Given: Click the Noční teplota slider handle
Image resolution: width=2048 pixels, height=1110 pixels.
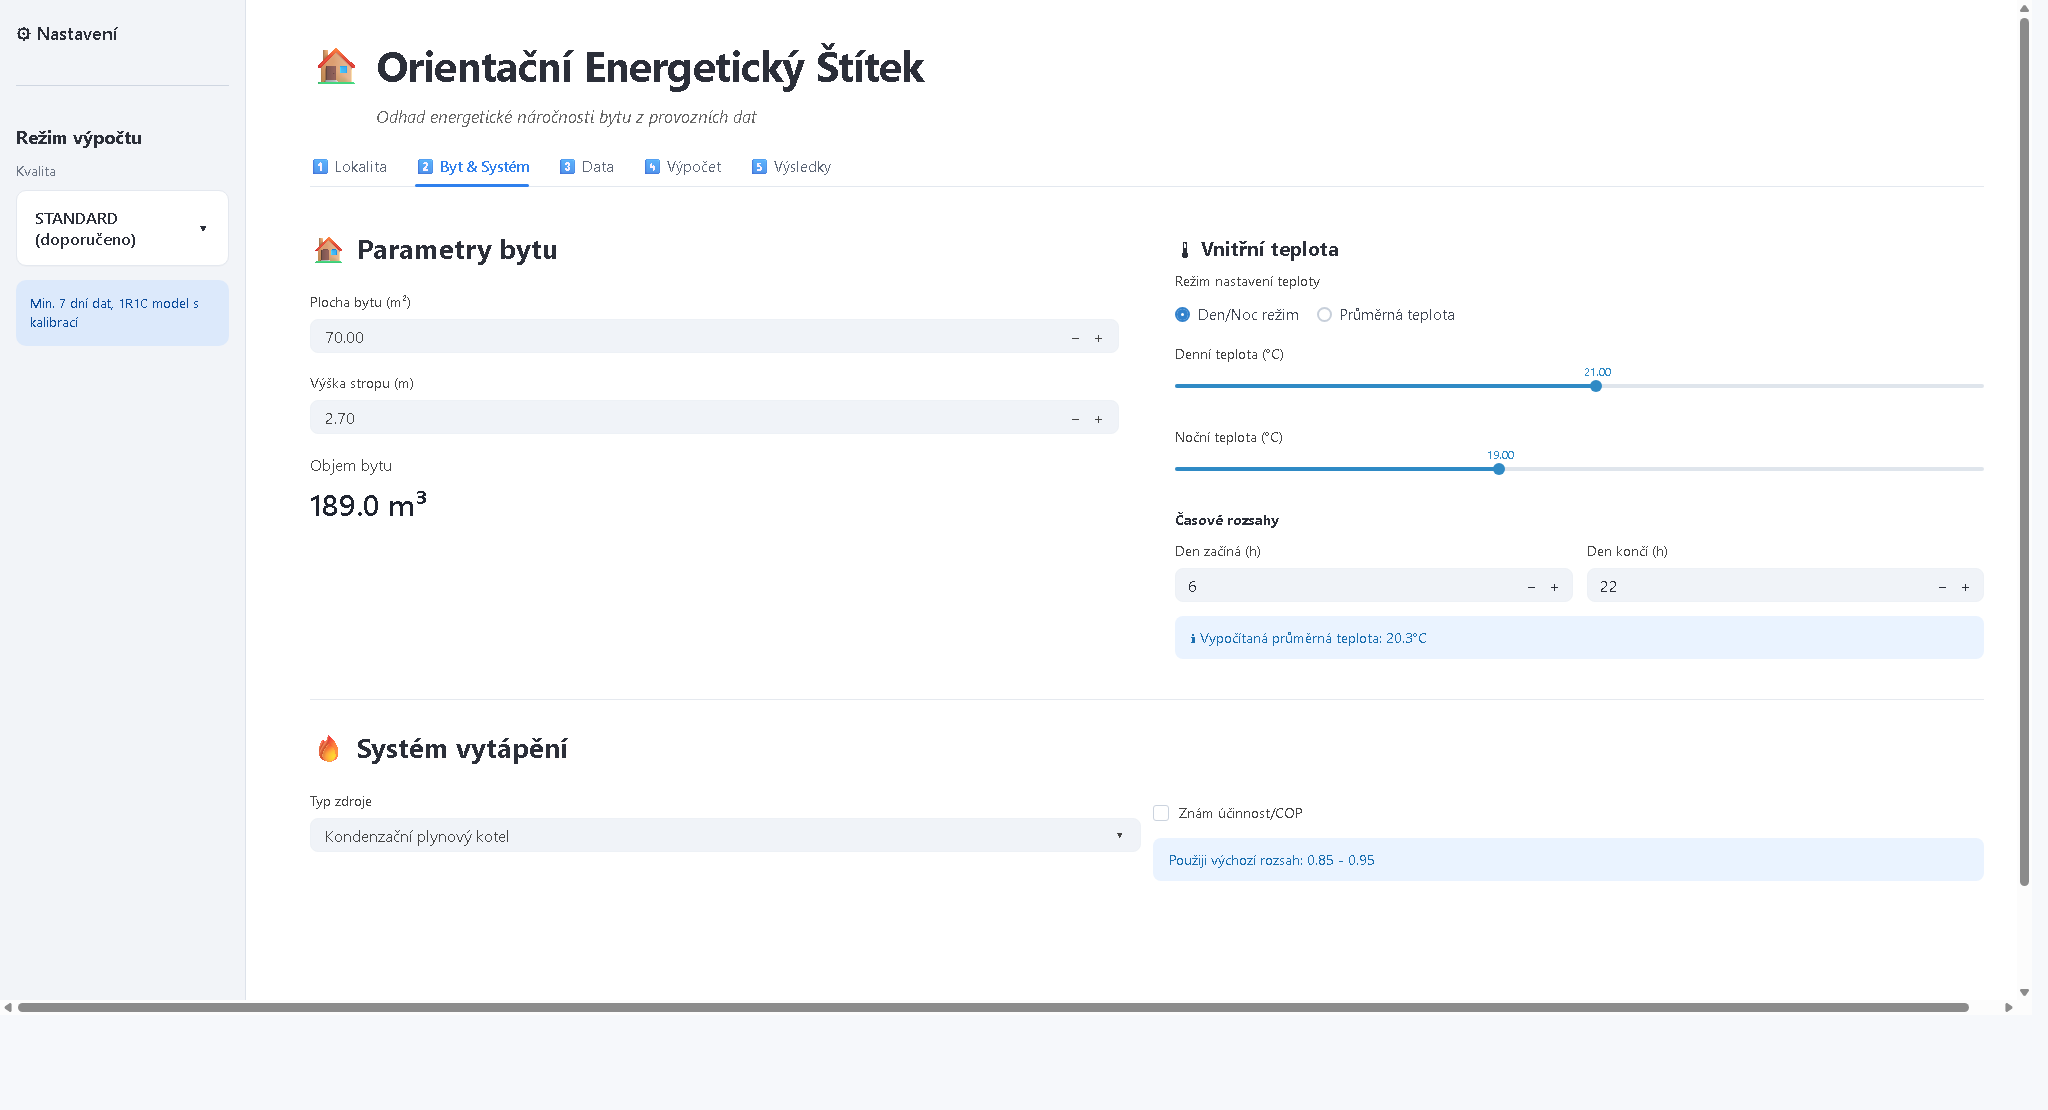Looking at the screenshot, I should coord(1499,469).
